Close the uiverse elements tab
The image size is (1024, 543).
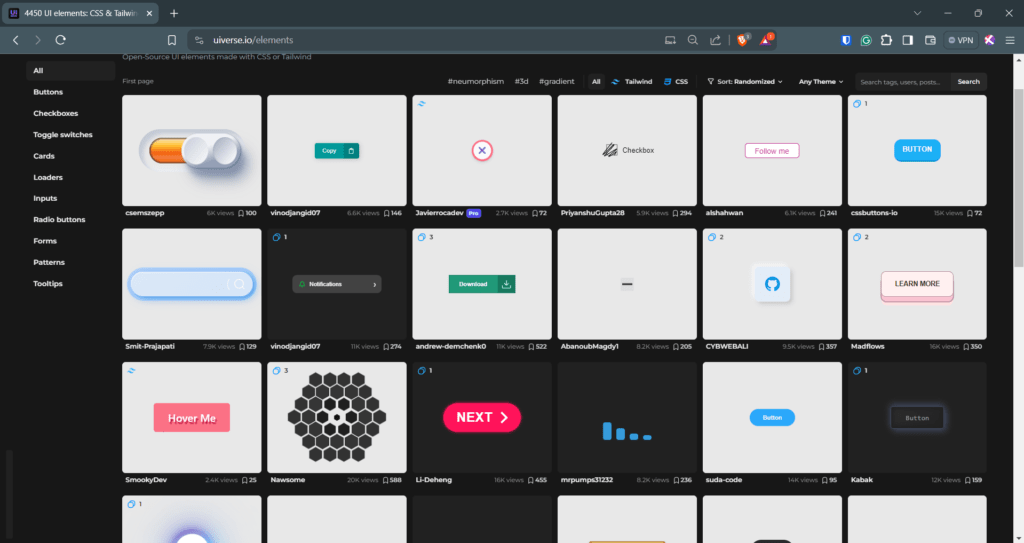[149, 13]
